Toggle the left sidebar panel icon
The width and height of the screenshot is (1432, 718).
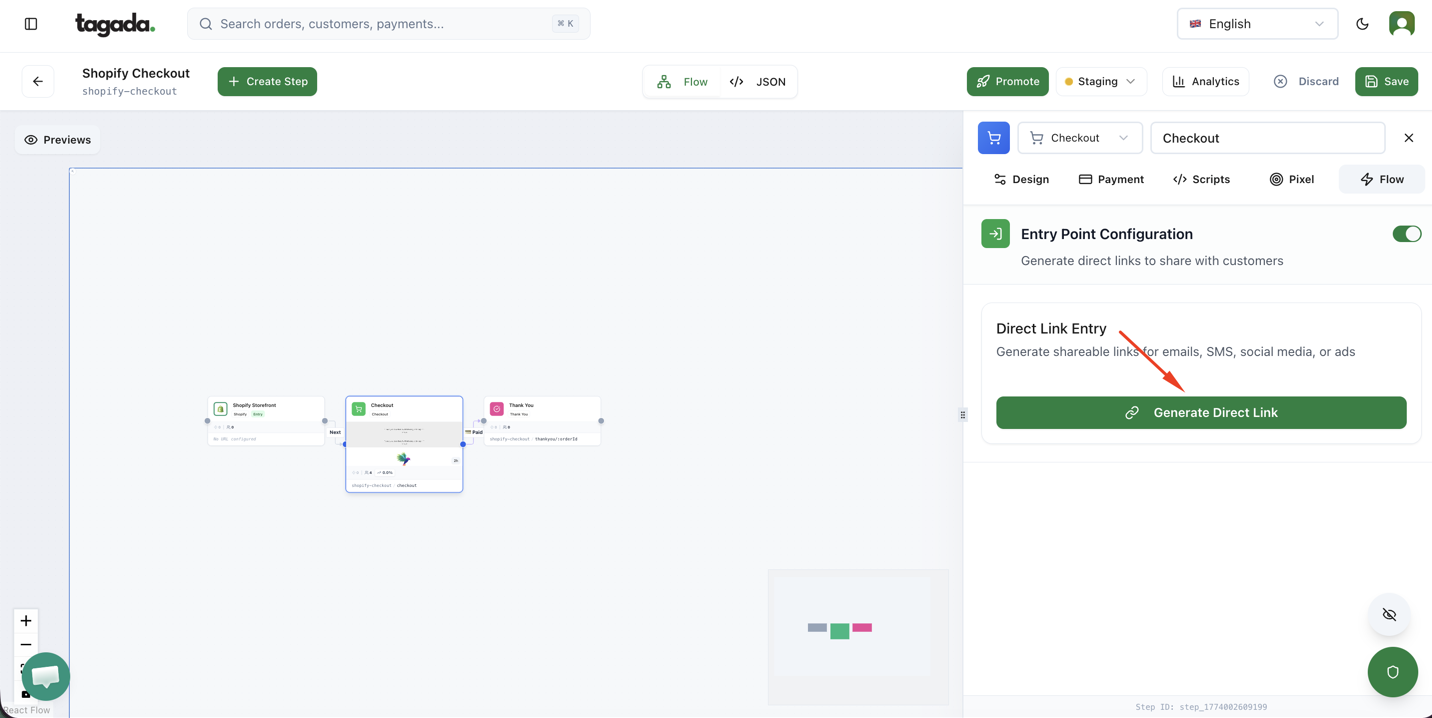[x=31, y=24]
